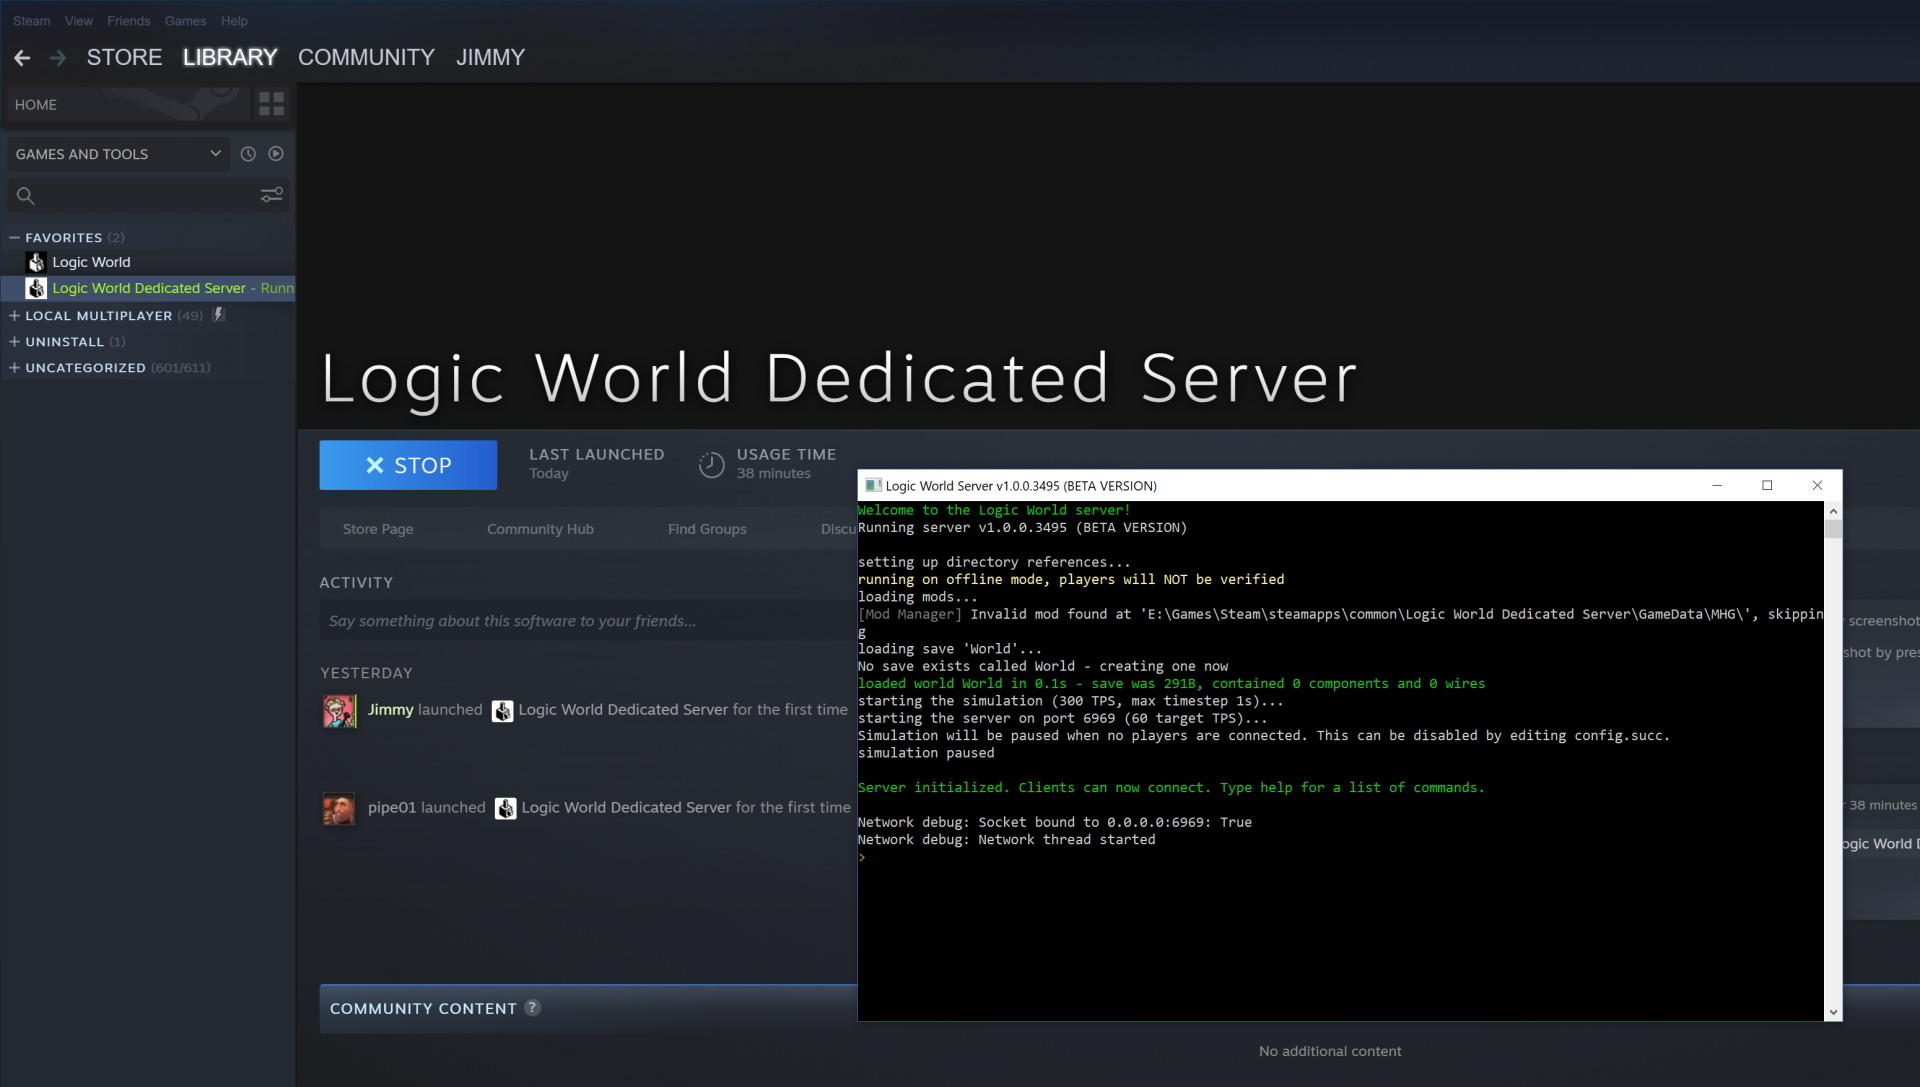Collapse the Favorites category
The width and height of the screenshot is (1920, 1087).
[x=14, y=238]
